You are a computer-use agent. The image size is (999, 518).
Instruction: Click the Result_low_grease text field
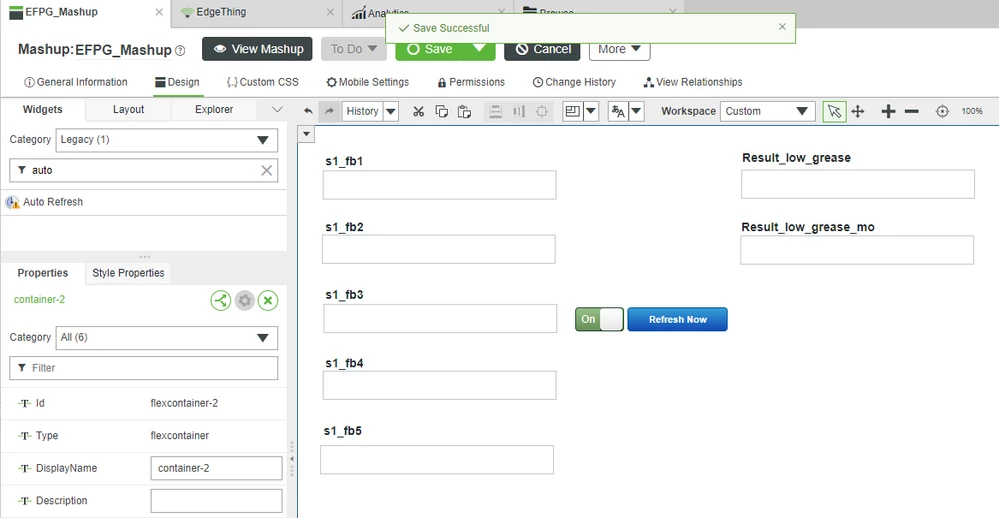(858, 184)
